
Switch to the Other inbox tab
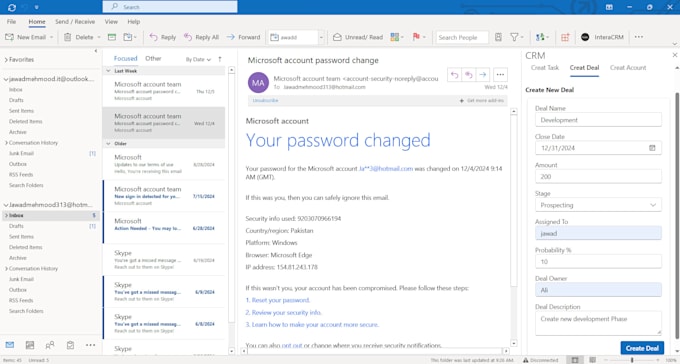pos(153,59)
